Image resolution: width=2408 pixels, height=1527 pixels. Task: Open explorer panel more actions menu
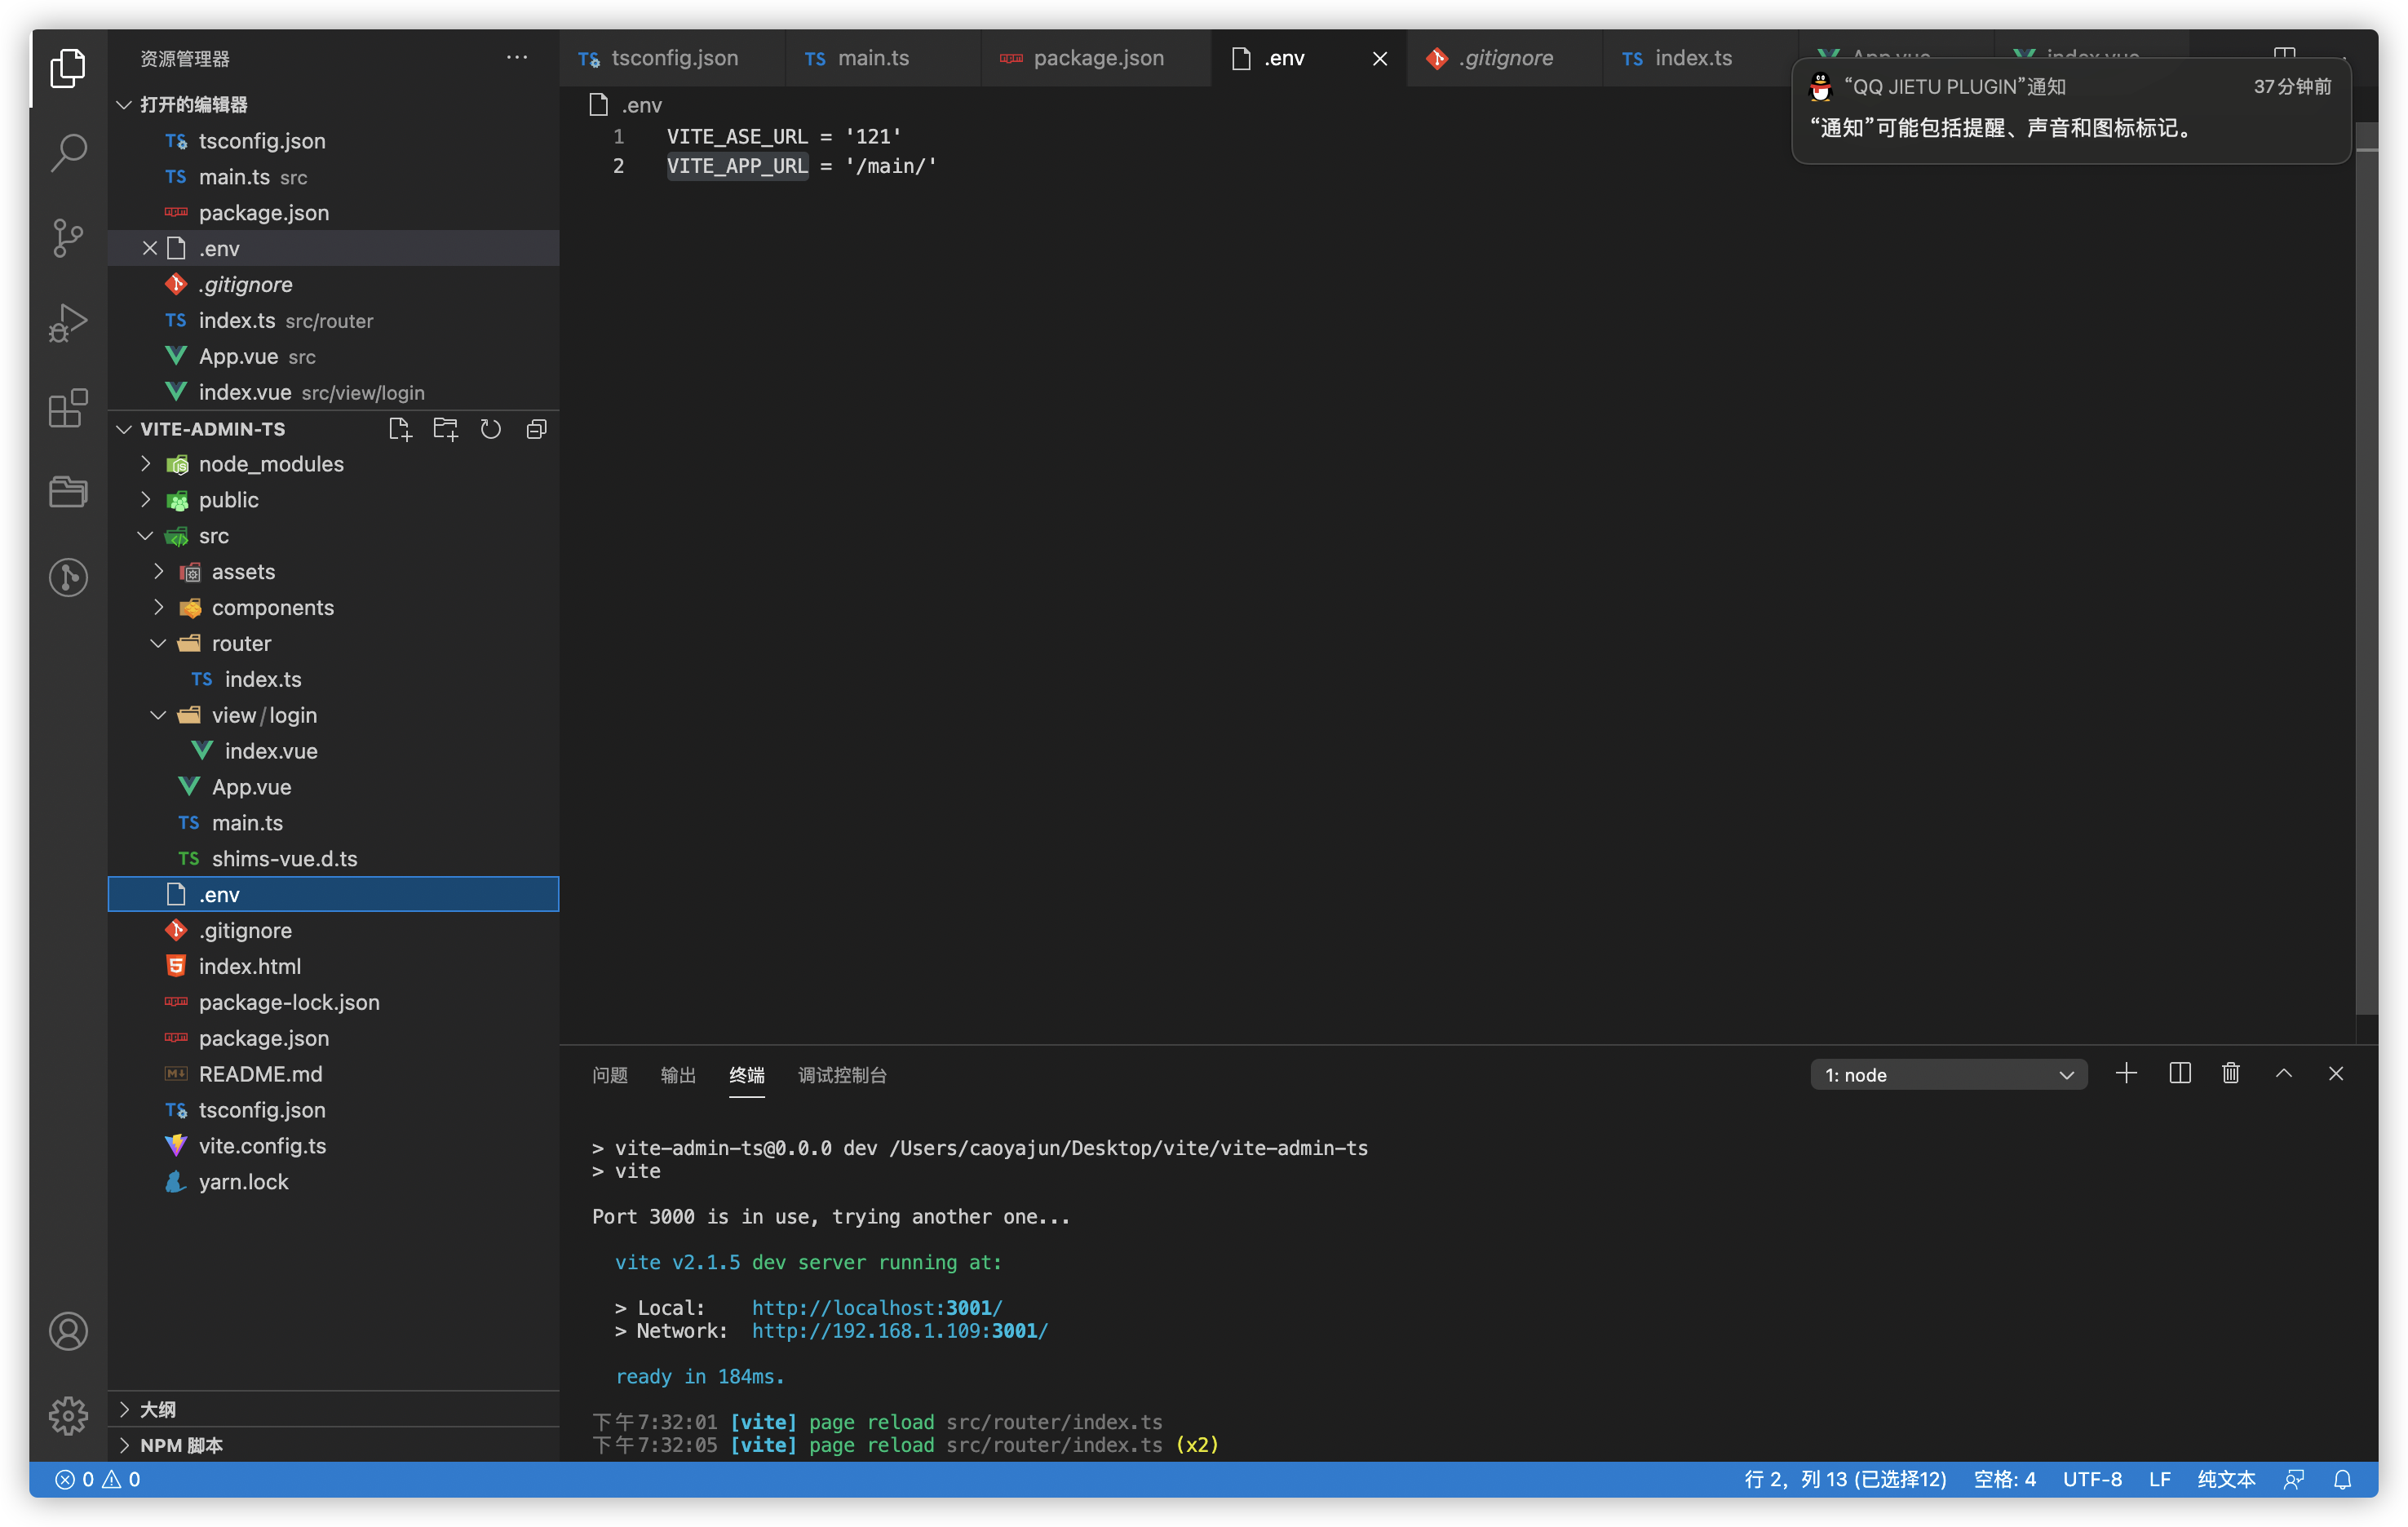coord(517,58)
